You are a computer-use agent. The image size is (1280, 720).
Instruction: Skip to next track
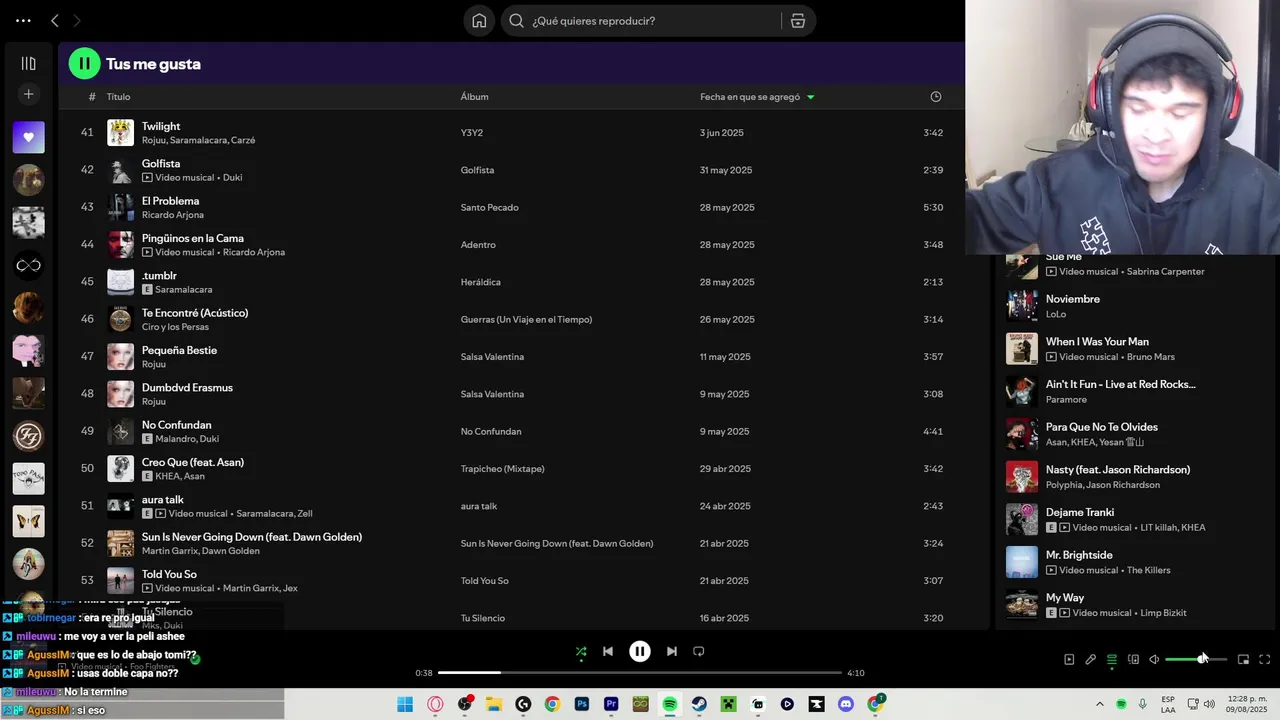point(672,651)
